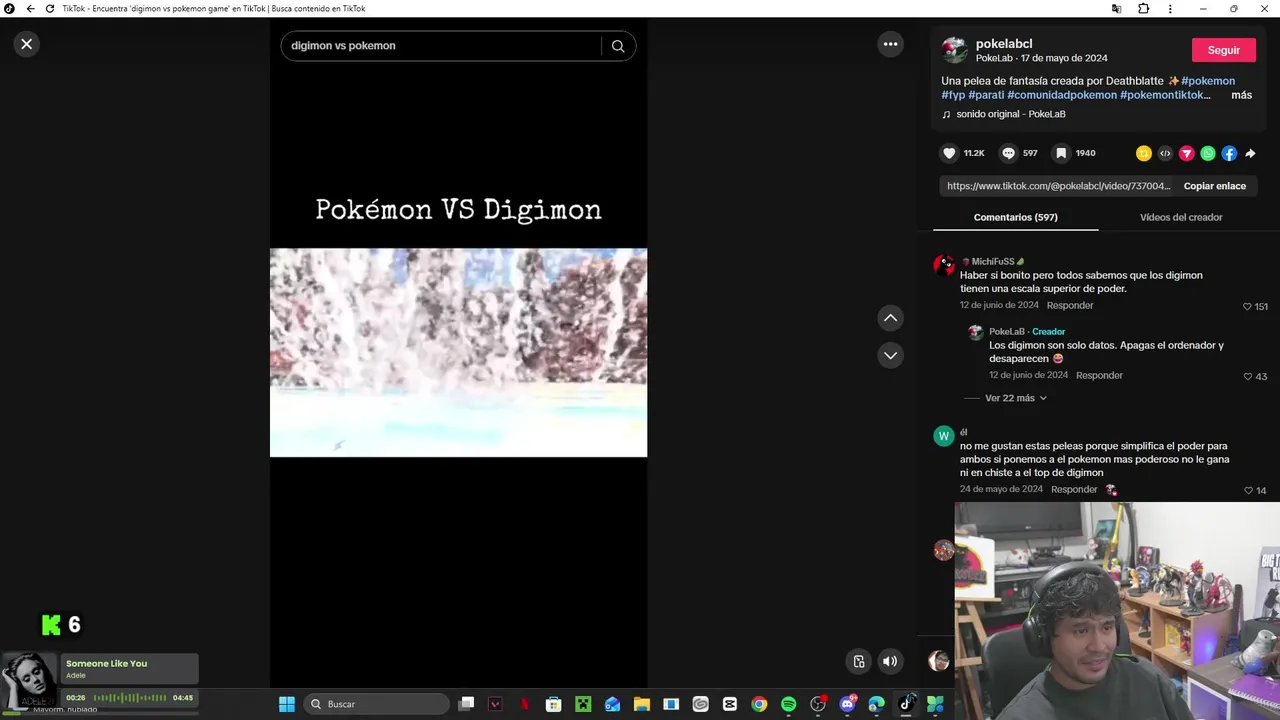This screenshot has height=720, width=1280.
Task: Click the miniplayer icon beside the speaker
Action: tap(858, 661)
